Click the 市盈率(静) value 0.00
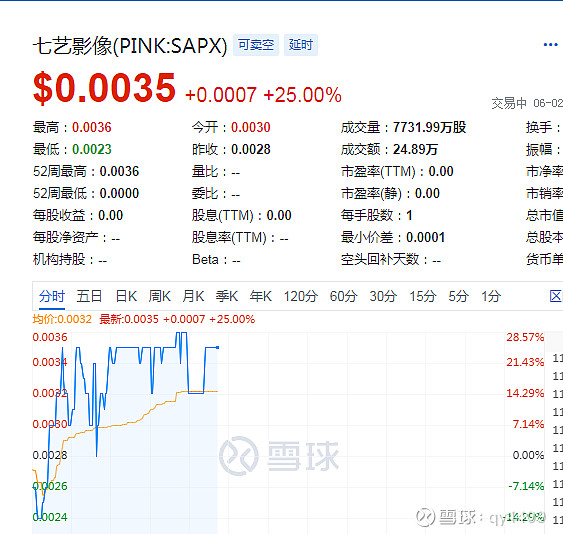The height and width of the screenshot is (534, 563). [x=427, y=194]
